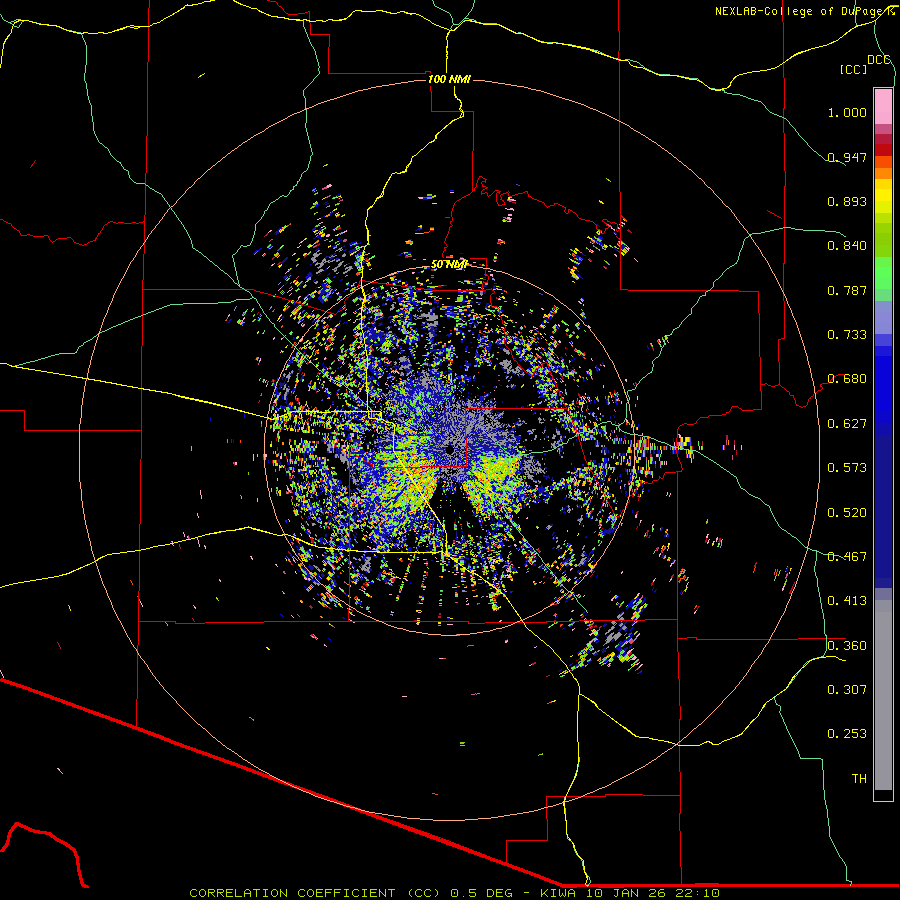Viewport: 900px width, 900px height.
Task: Click the lavender segment of the color bar
Action: point(883,317)
